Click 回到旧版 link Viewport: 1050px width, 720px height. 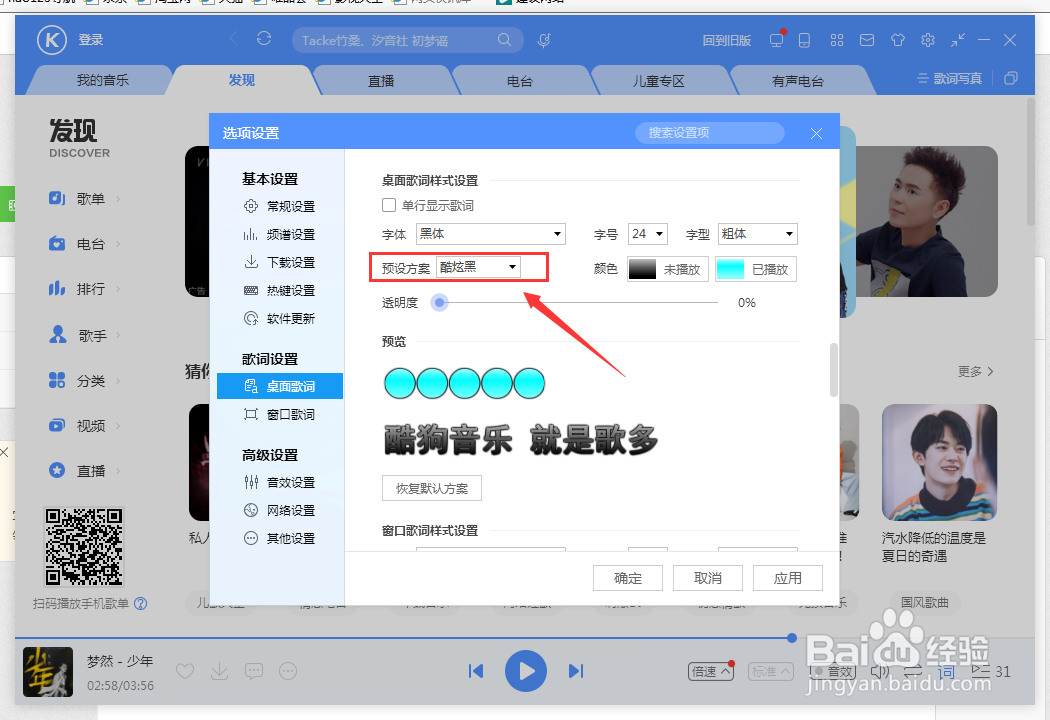[727, 40]
